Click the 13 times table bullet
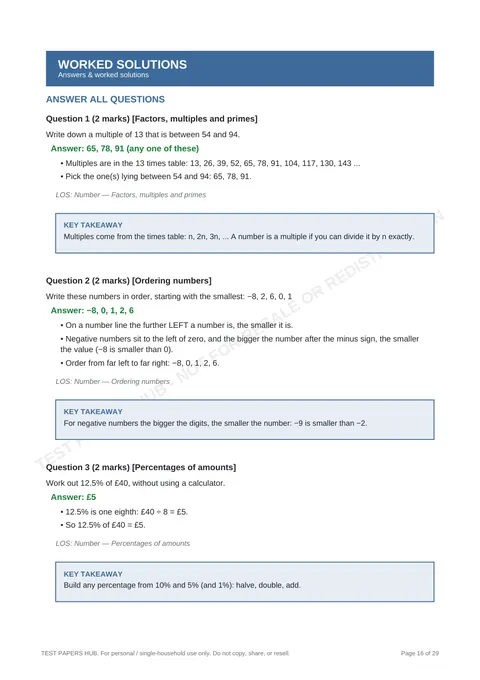The image size is (480, 680). pos(210,163)
